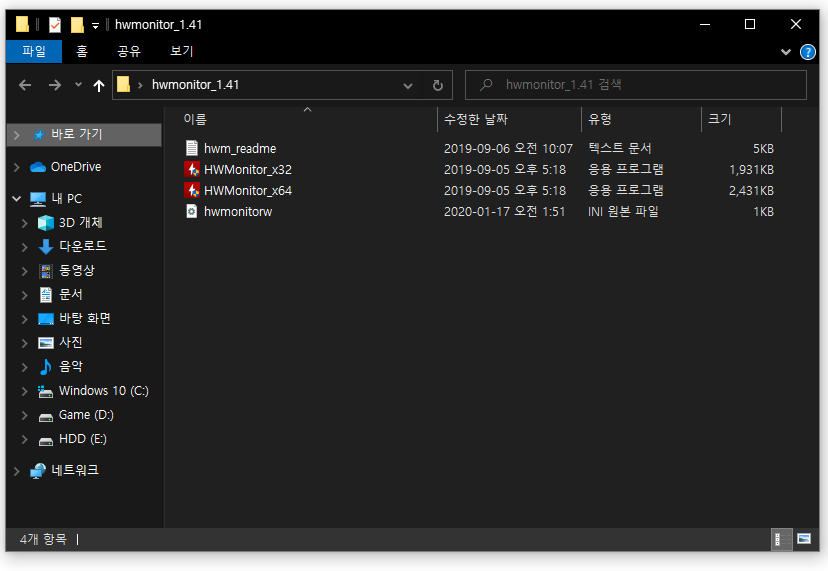
Task: Open the 홈 ribbon tab
Action: pos(82,51)
